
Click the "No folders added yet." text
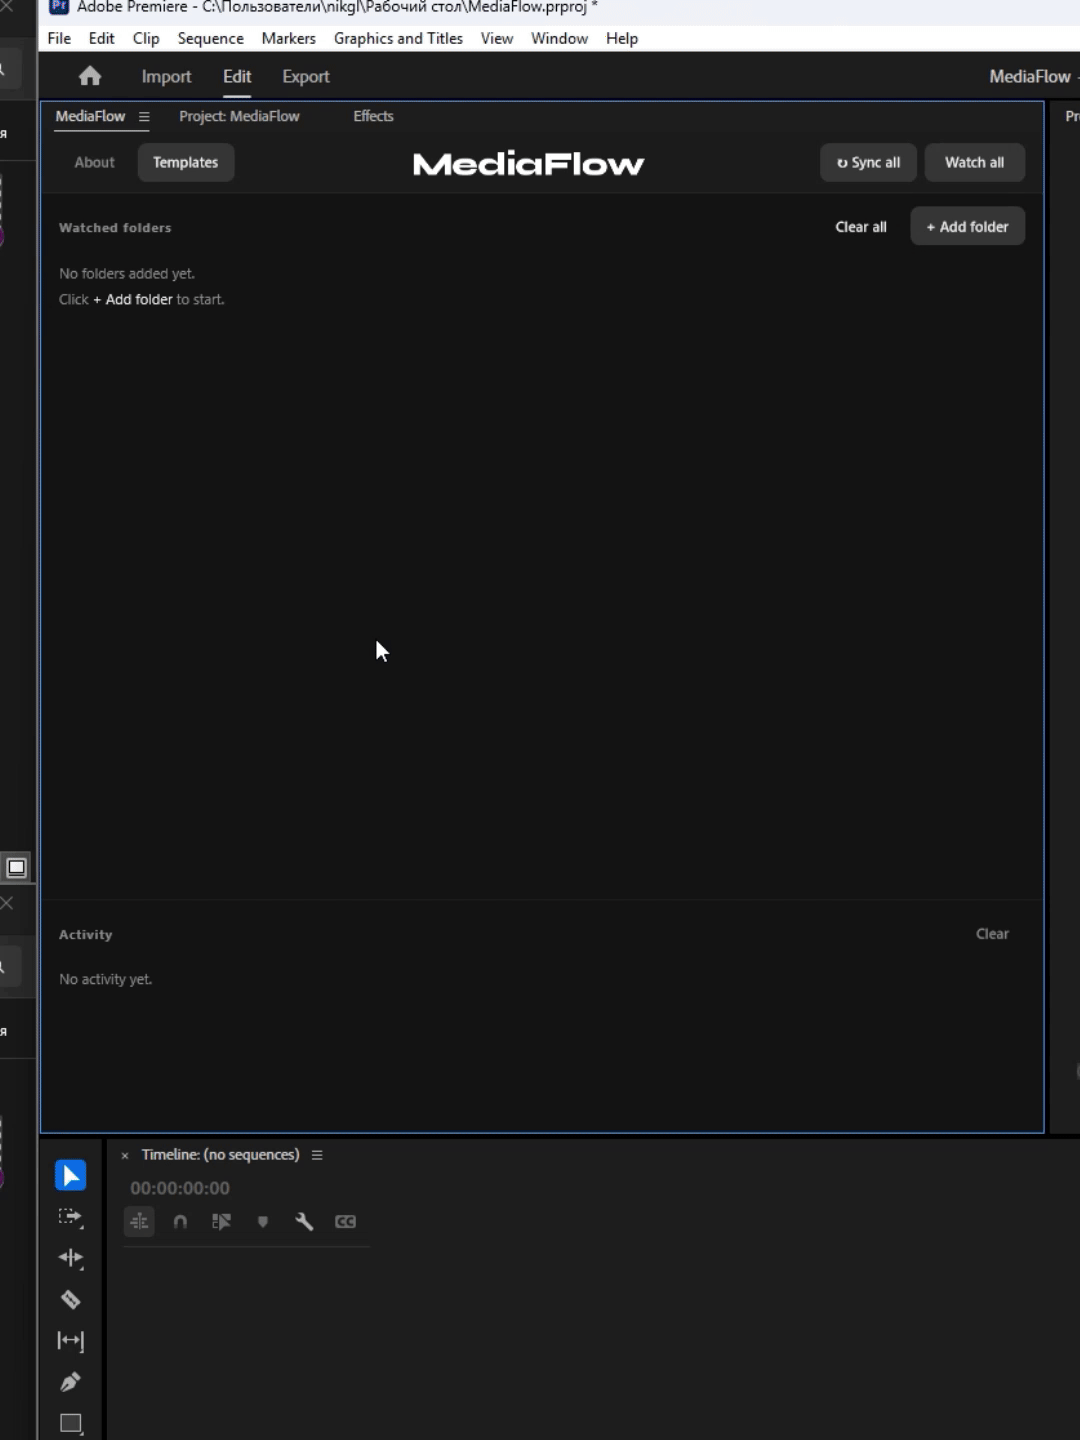pos(127,273)
